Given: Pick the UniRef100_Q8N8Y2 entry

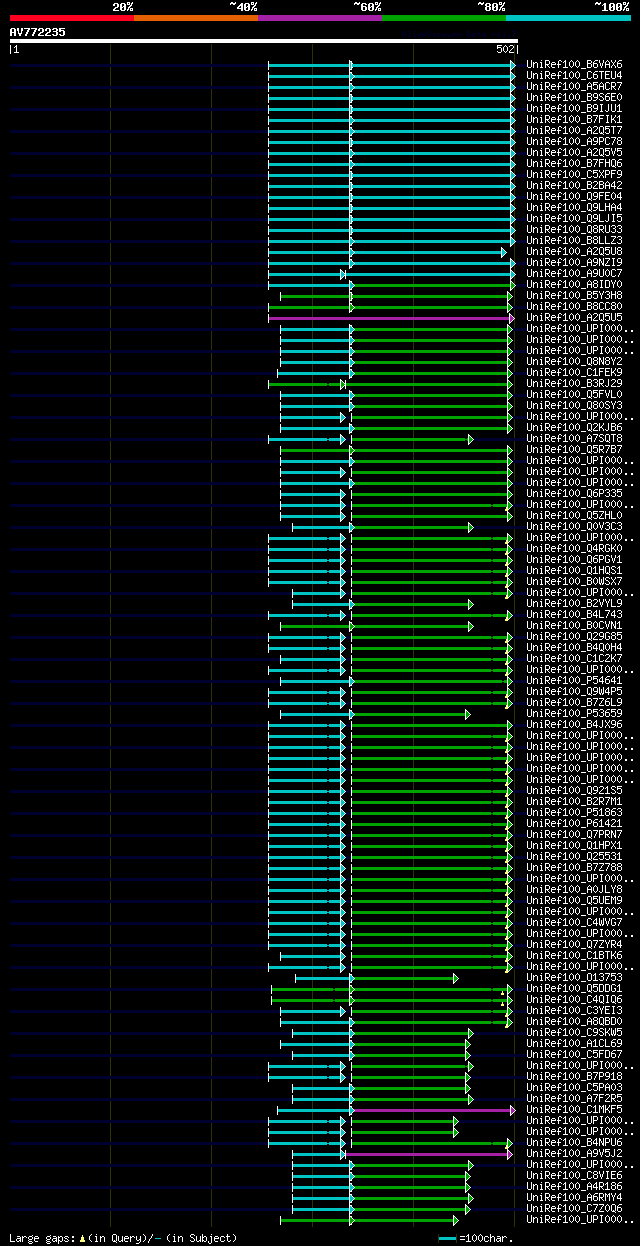Looking at the screenshot, I should pos(574,361).
